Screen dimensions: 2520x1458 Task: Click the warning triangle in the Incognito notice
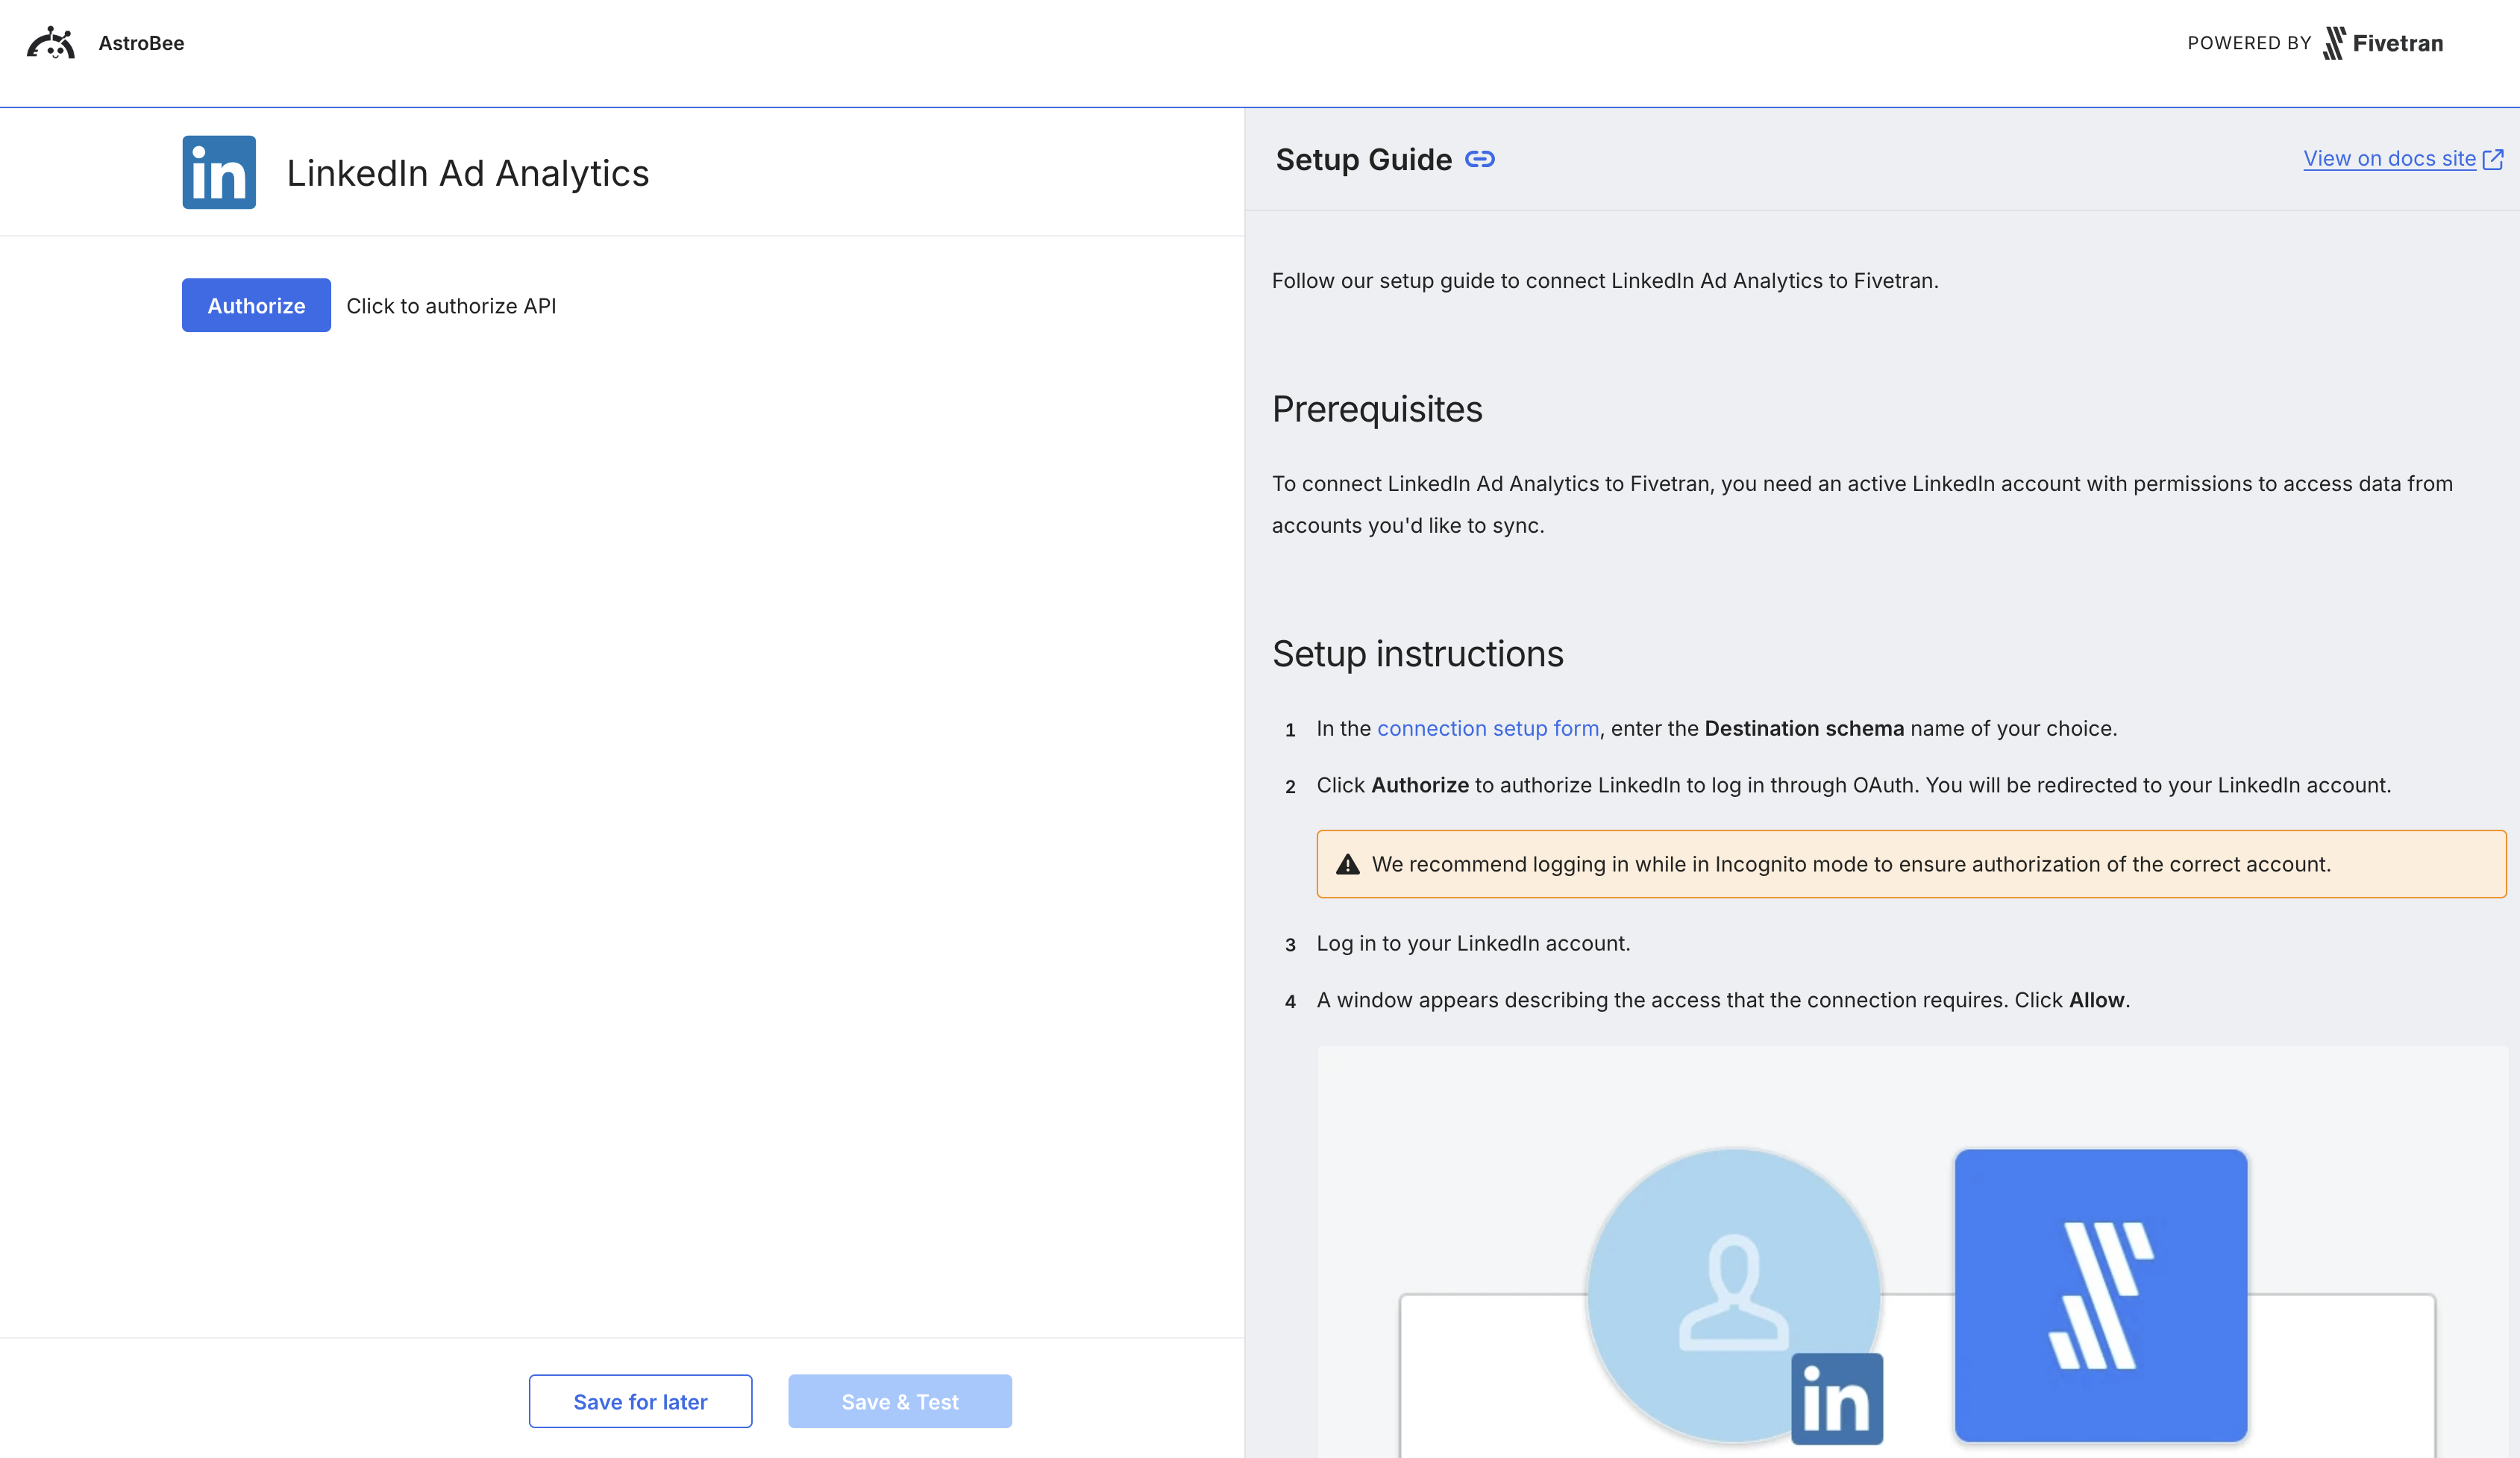coord(1349,863)
